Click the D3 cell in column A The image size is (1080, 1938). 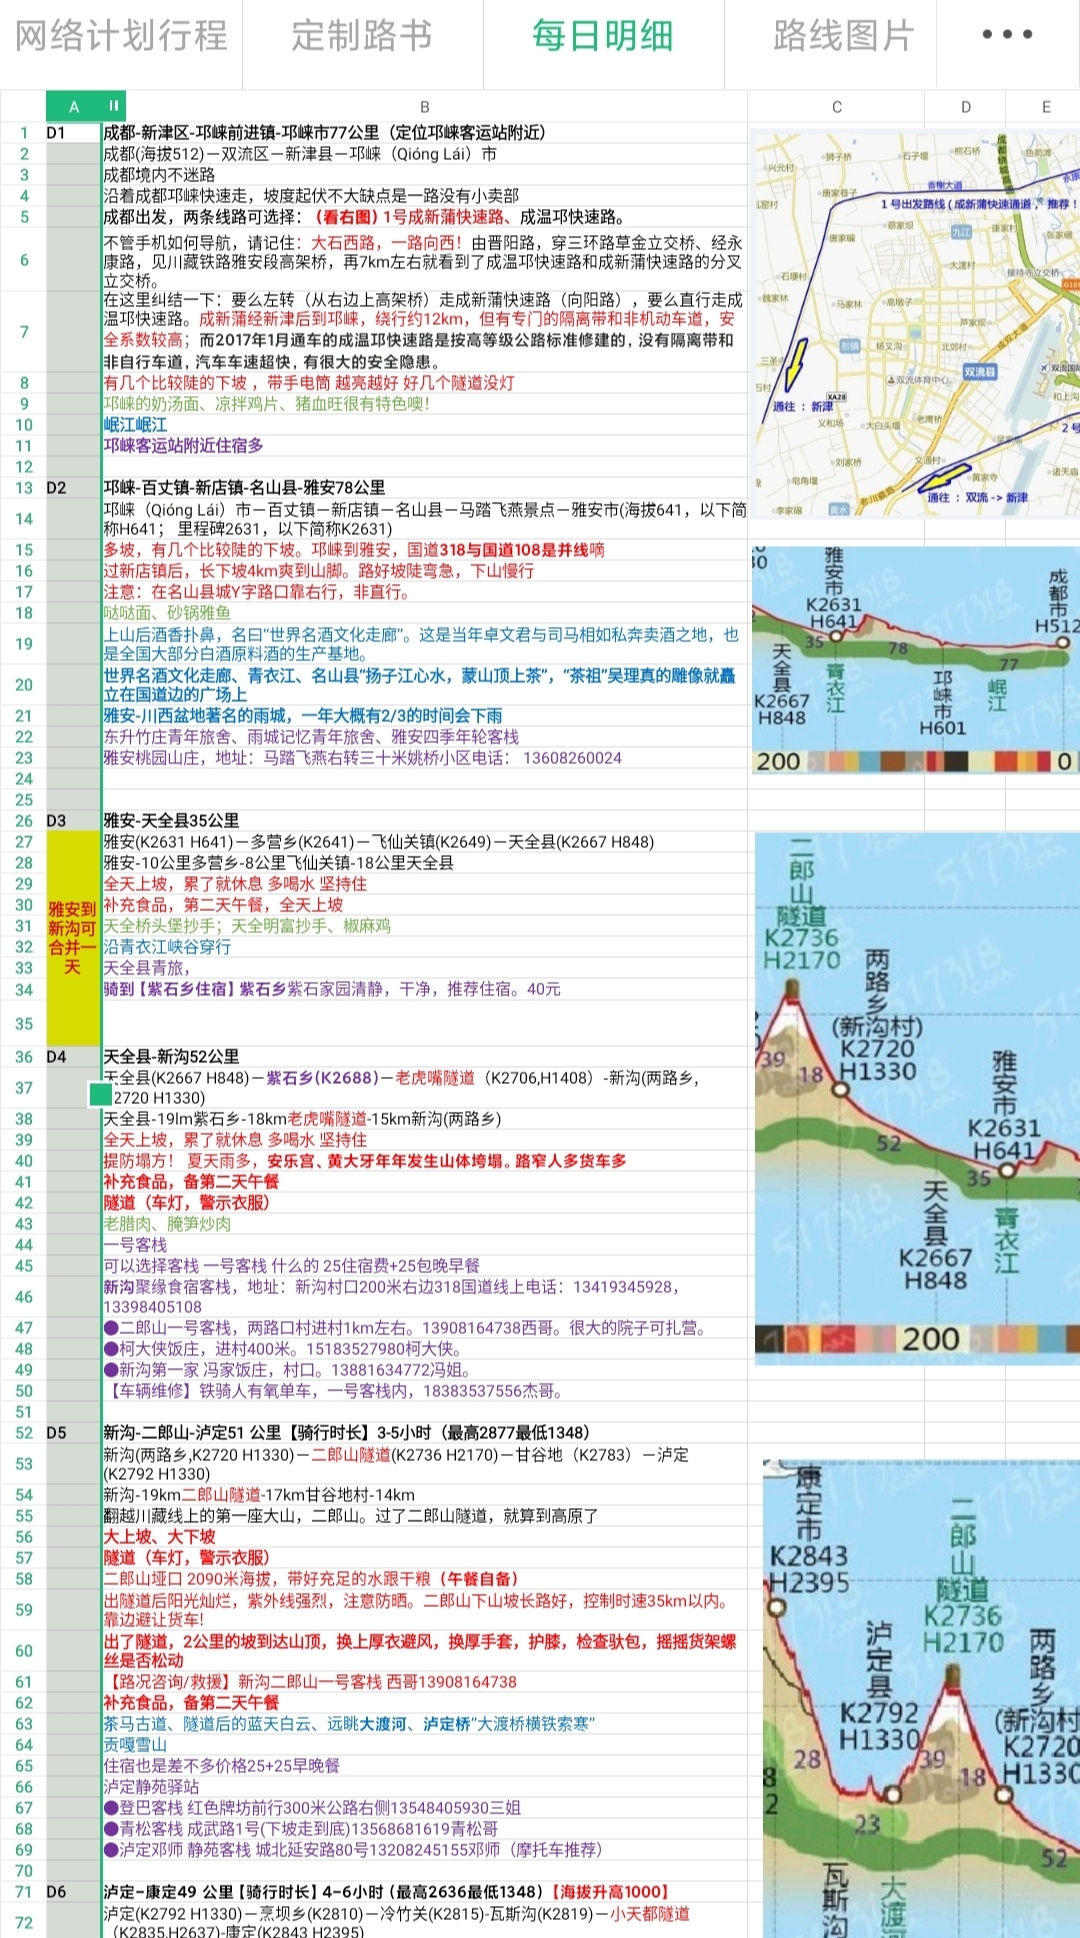click(73, 821)
